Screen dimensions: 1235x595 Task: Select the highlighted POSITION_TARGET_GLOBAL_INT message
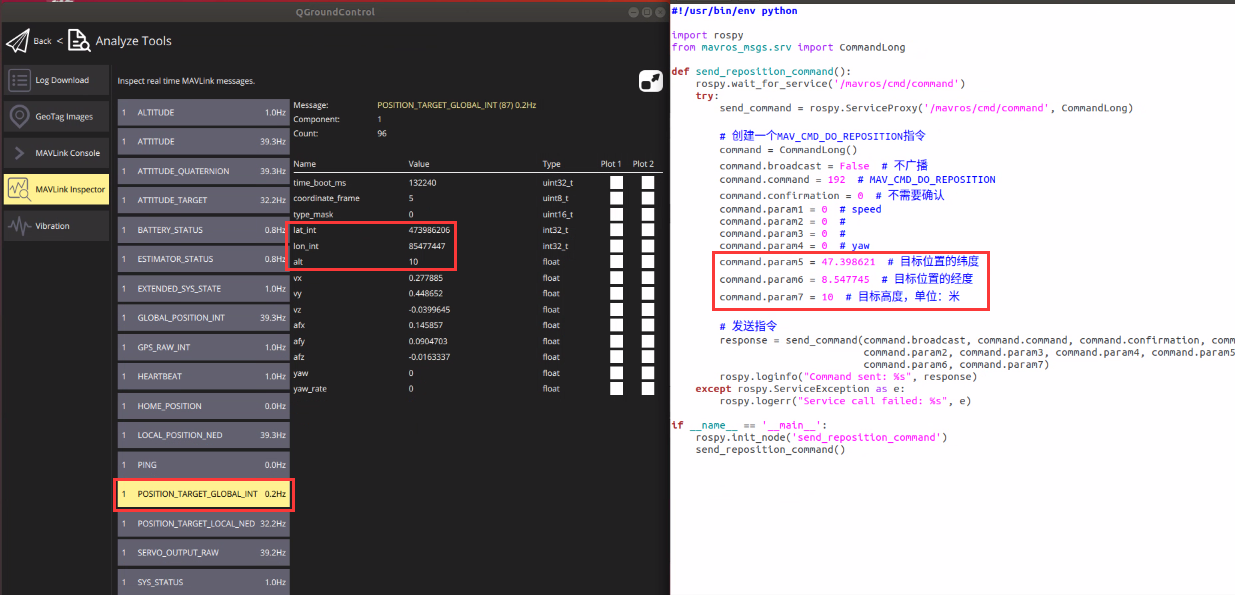(203, 493)
